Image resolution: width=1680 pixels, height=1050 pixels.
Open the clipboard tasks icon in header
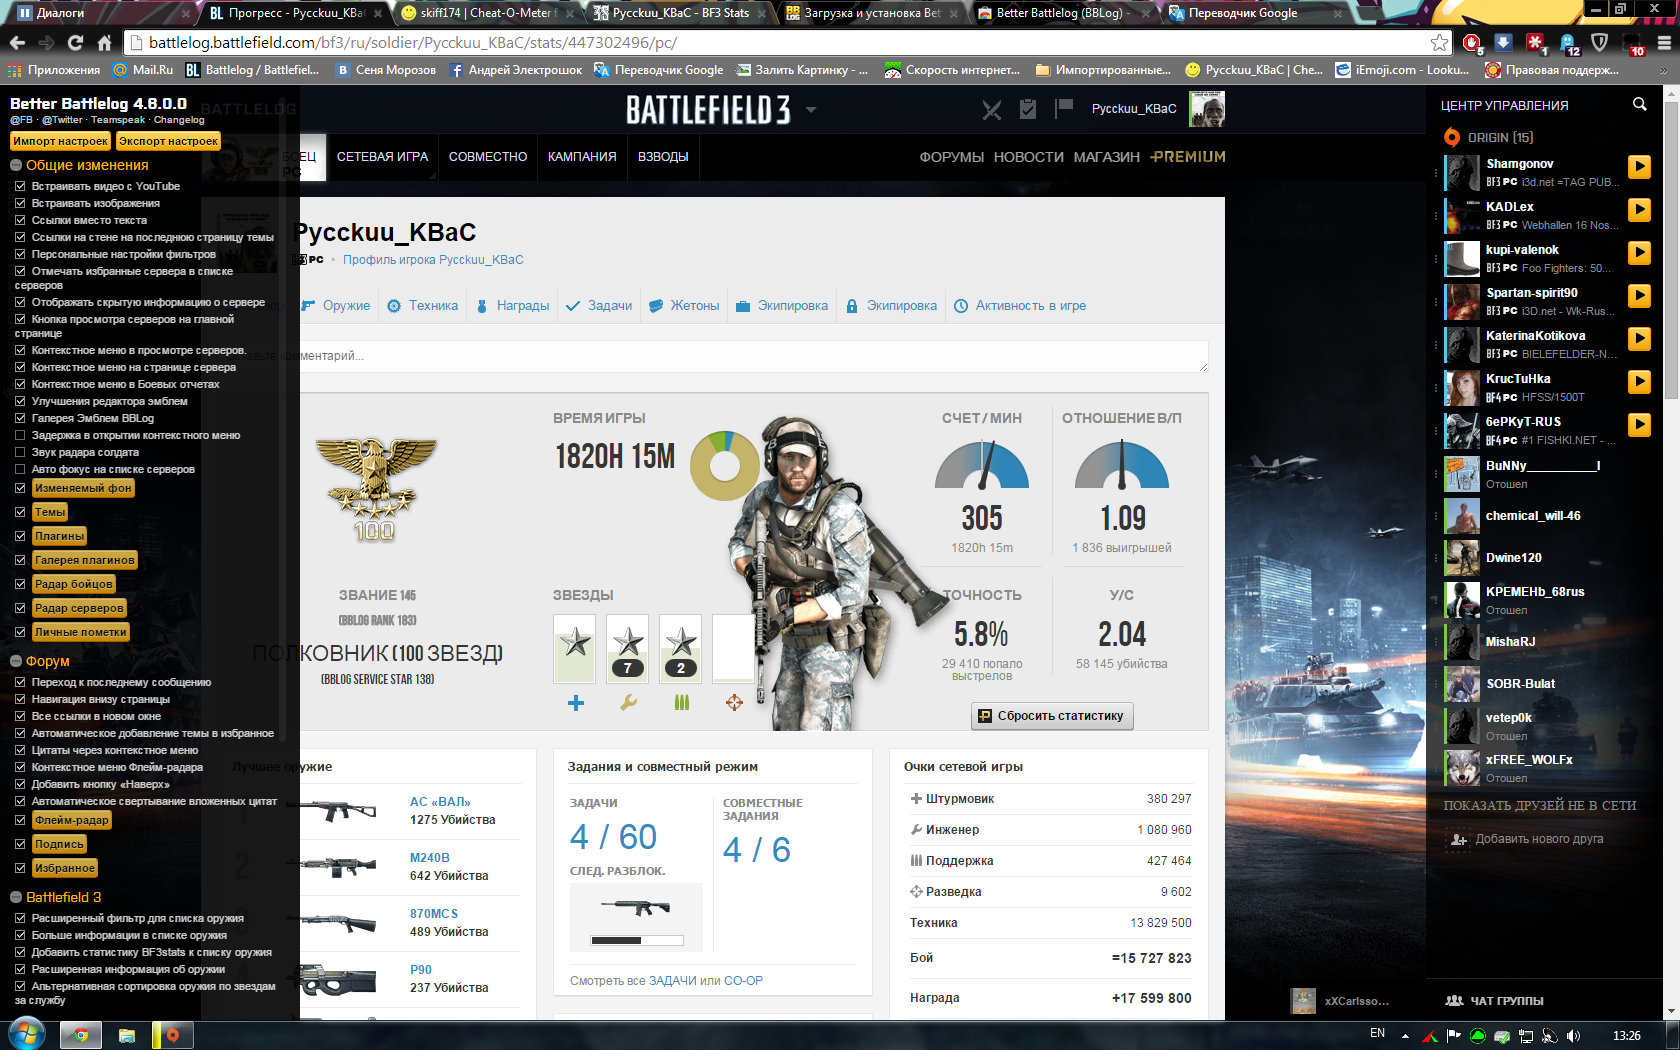(x=1028, y=109)
